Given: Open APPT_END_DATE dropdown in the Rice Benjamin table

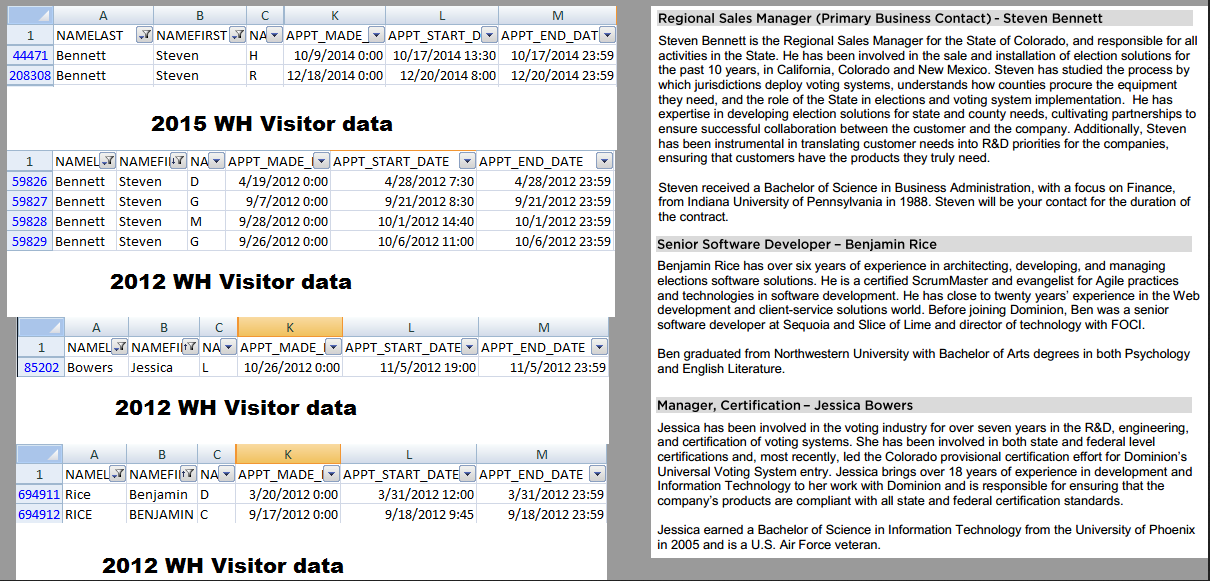Looking at the screenshot, I should [597, 474].
